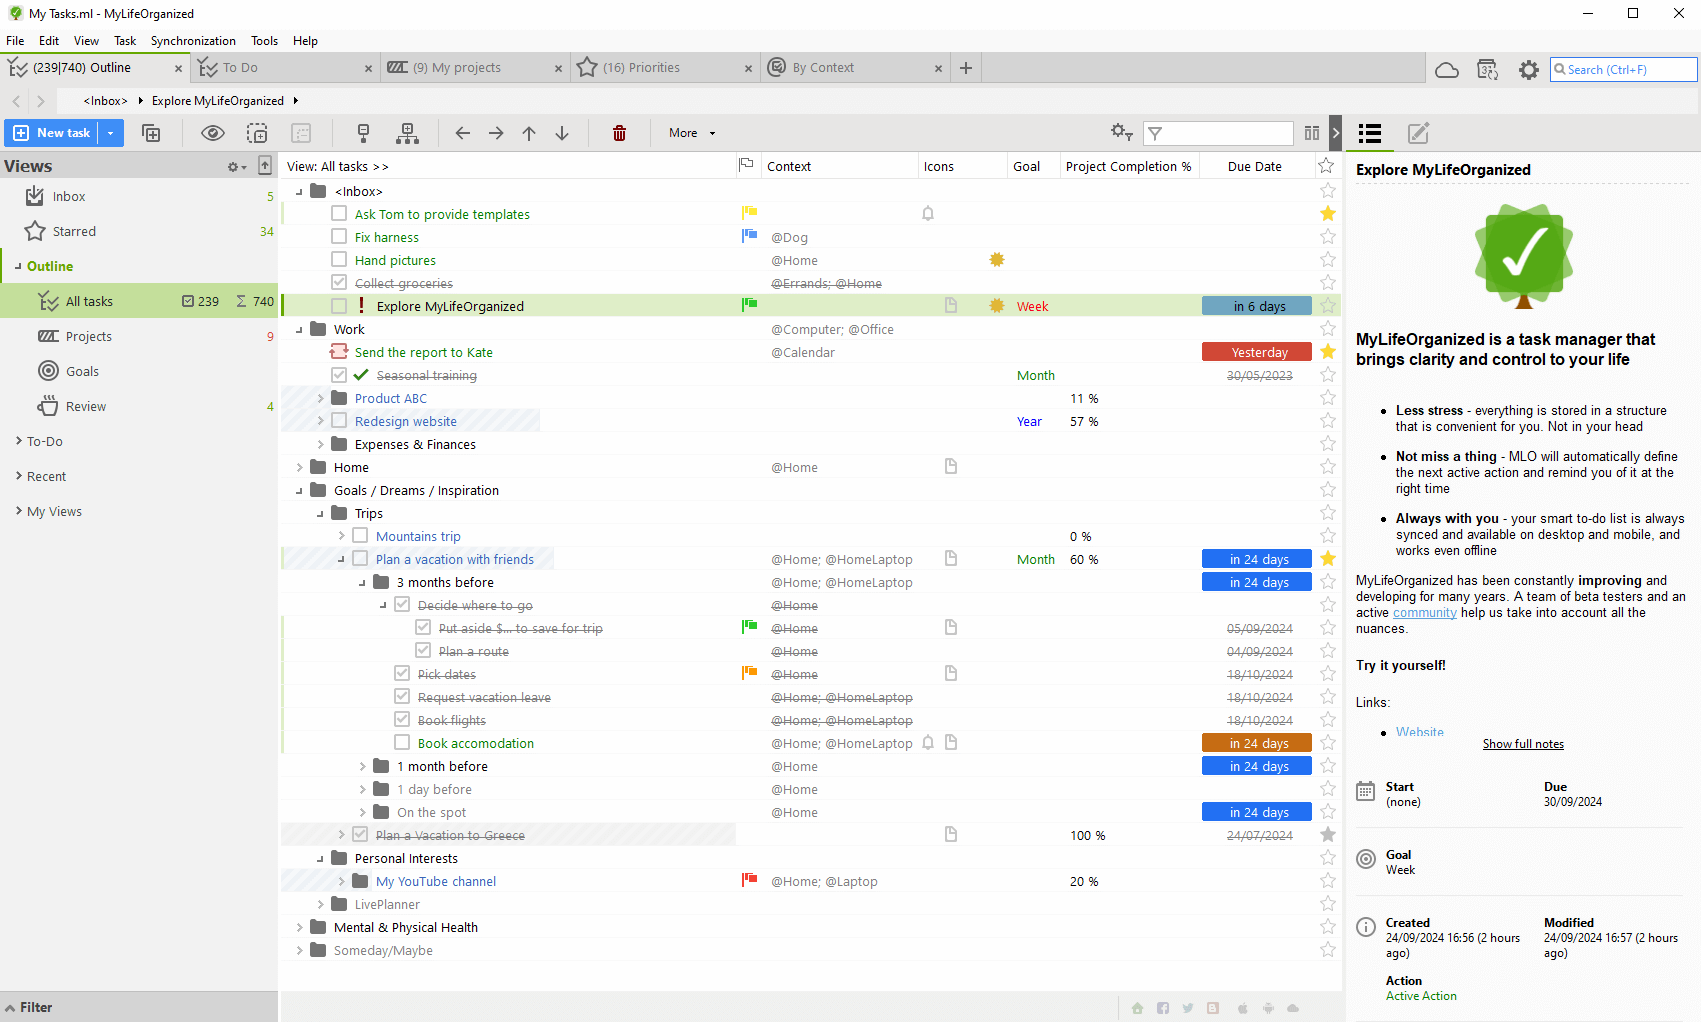The width and height of the screenshot is (1701, 1022).
Task: Click the orange 'in 24 days' due badge
Action: pos(1256,743)
